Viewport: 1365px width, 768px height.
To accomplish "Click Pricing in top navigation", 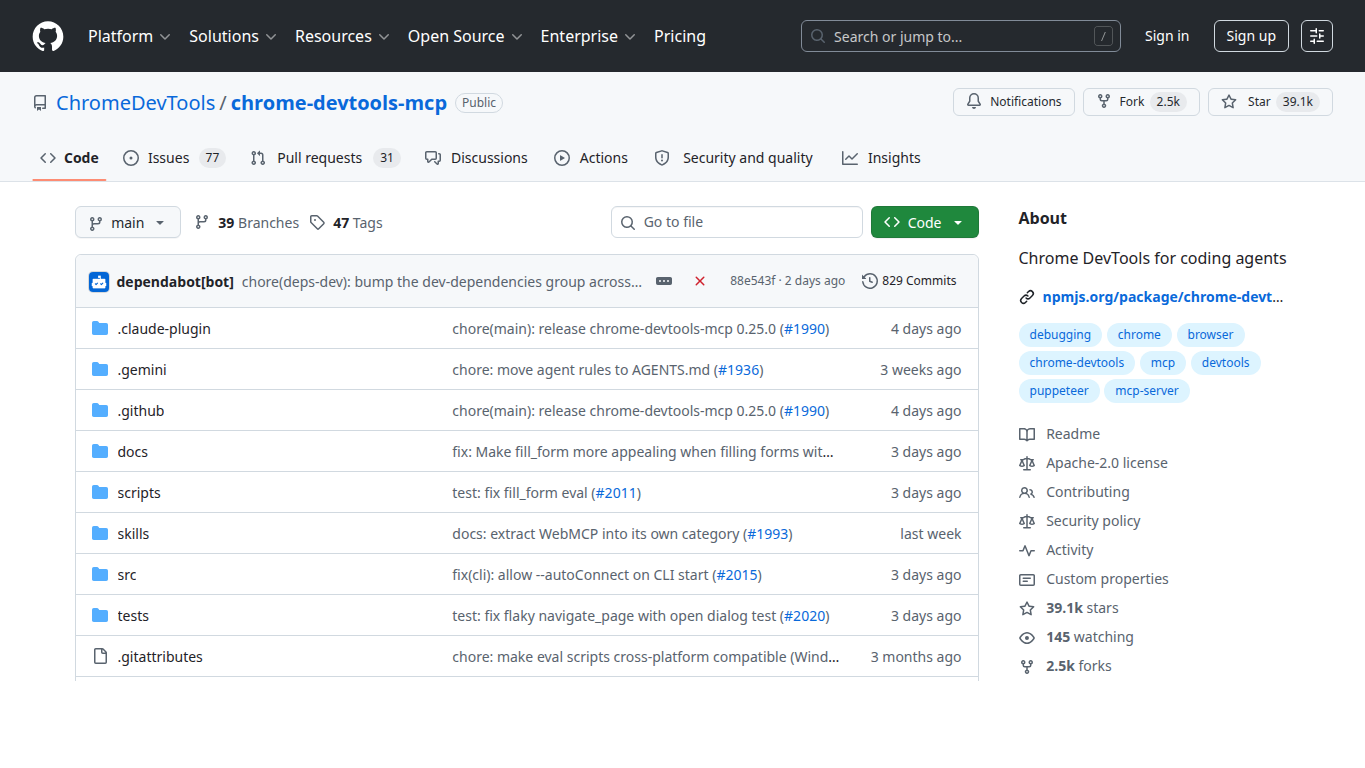I will [x=680, y=36].
